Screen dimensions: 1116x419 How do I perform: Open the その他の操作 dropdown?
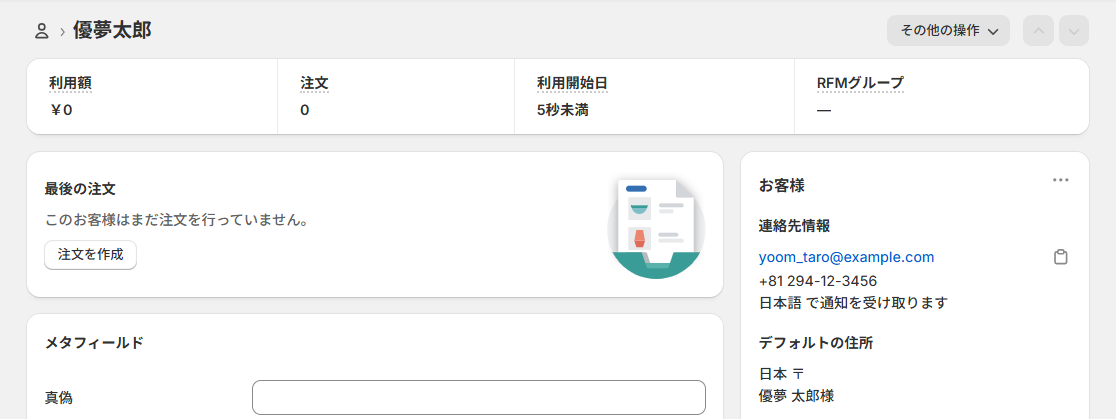click(948, 31)
